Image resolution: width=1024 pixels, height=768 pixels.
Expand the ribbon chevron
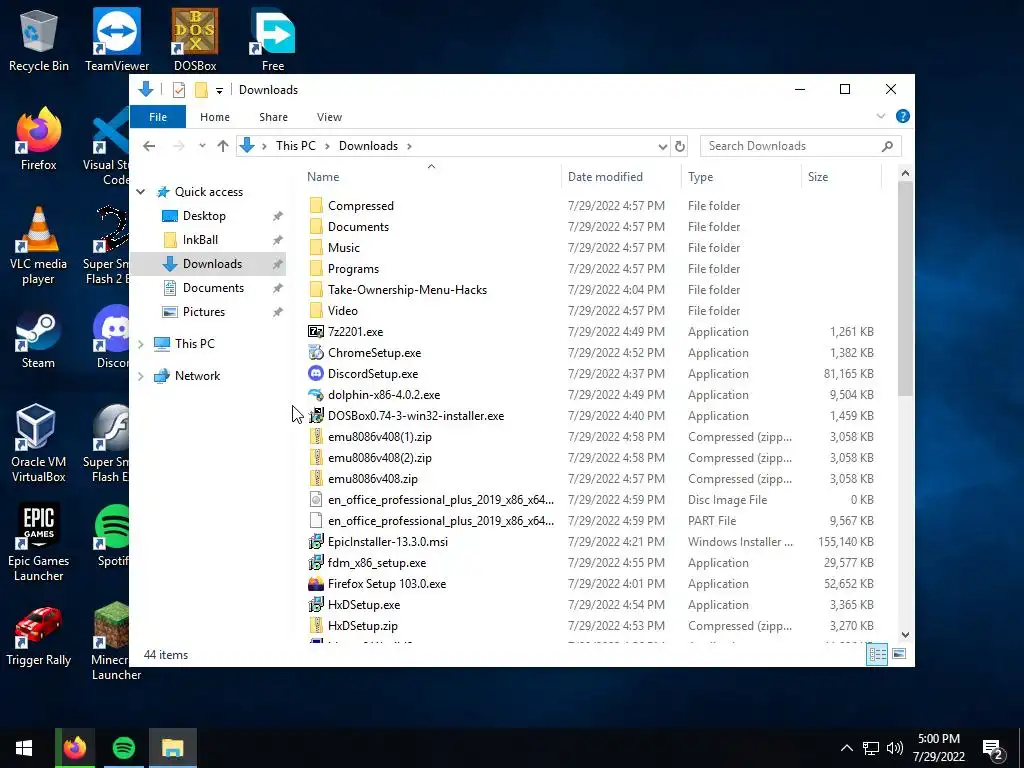(x=880, y=116)
